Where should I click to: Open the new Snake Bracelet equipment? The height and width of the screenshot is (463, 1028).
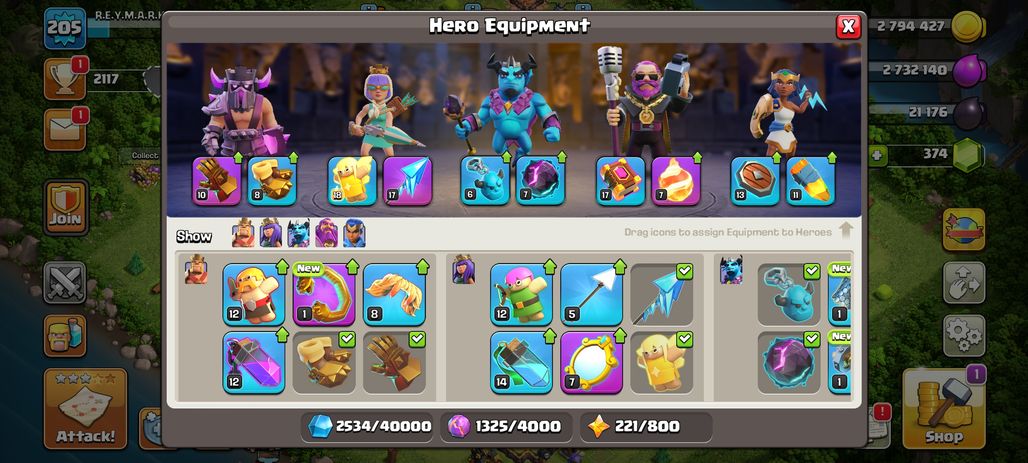coord(324,294)
